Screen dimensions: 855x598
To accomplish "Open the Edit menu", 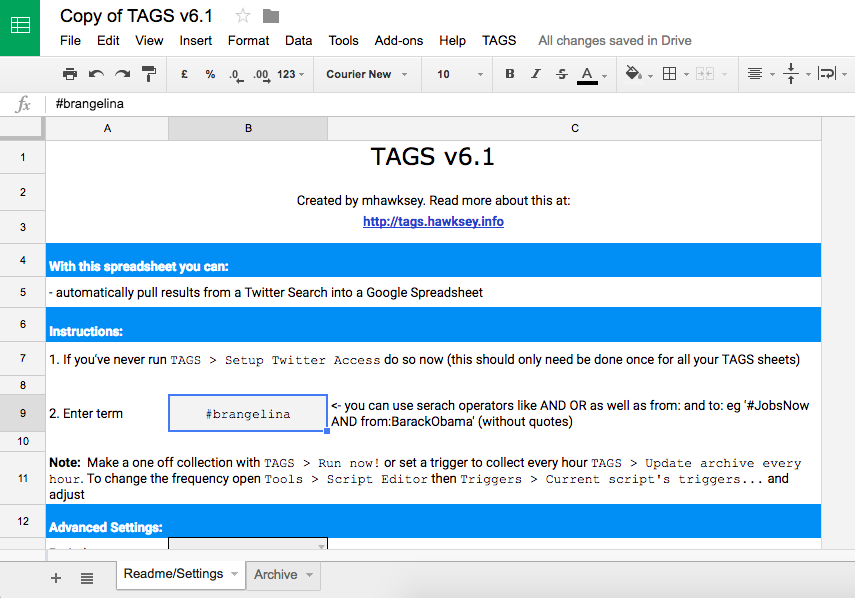I will pyautogui.click(x=108, y=41).
